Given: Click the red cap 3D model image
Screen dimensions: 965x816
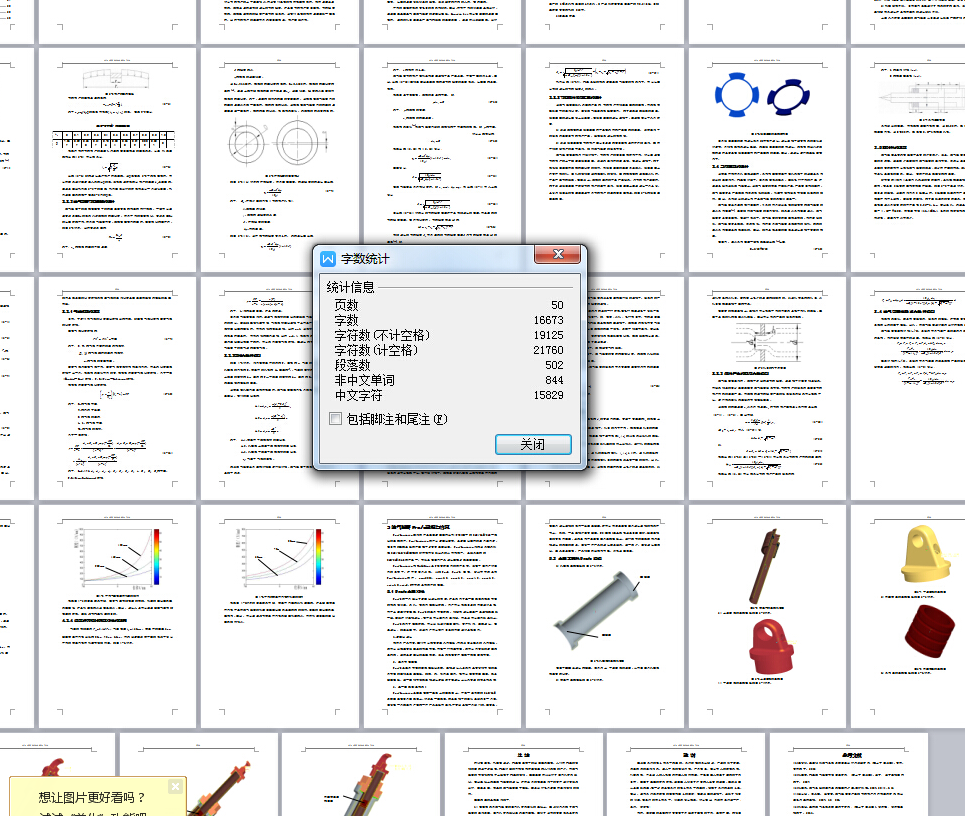Looking at the screenshot, I should pyautogui.click(x=771, y=646).
